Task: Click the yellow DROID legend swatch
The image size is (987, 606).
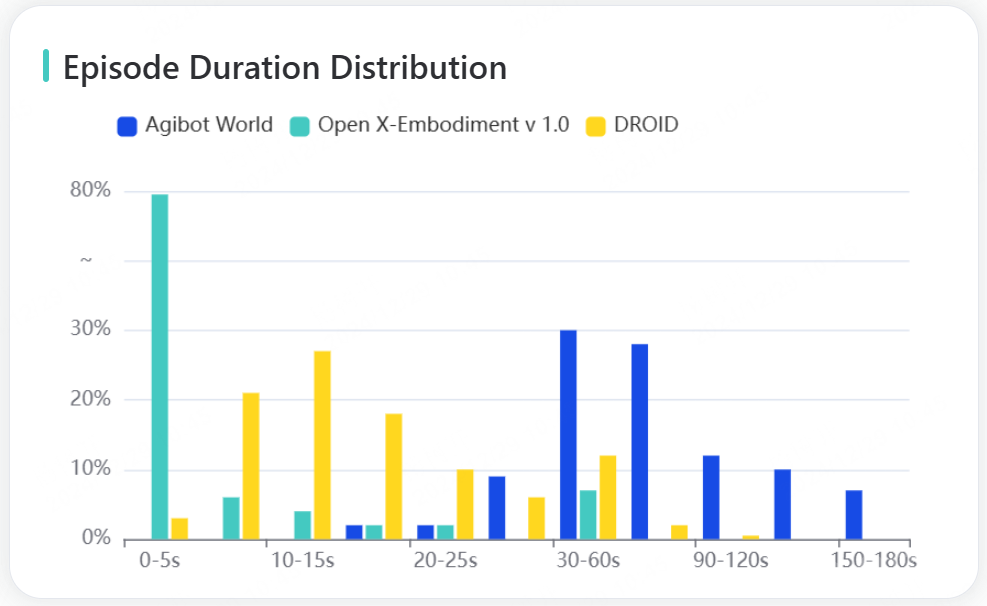Action: pyautogui.click(x=595, y=126)
